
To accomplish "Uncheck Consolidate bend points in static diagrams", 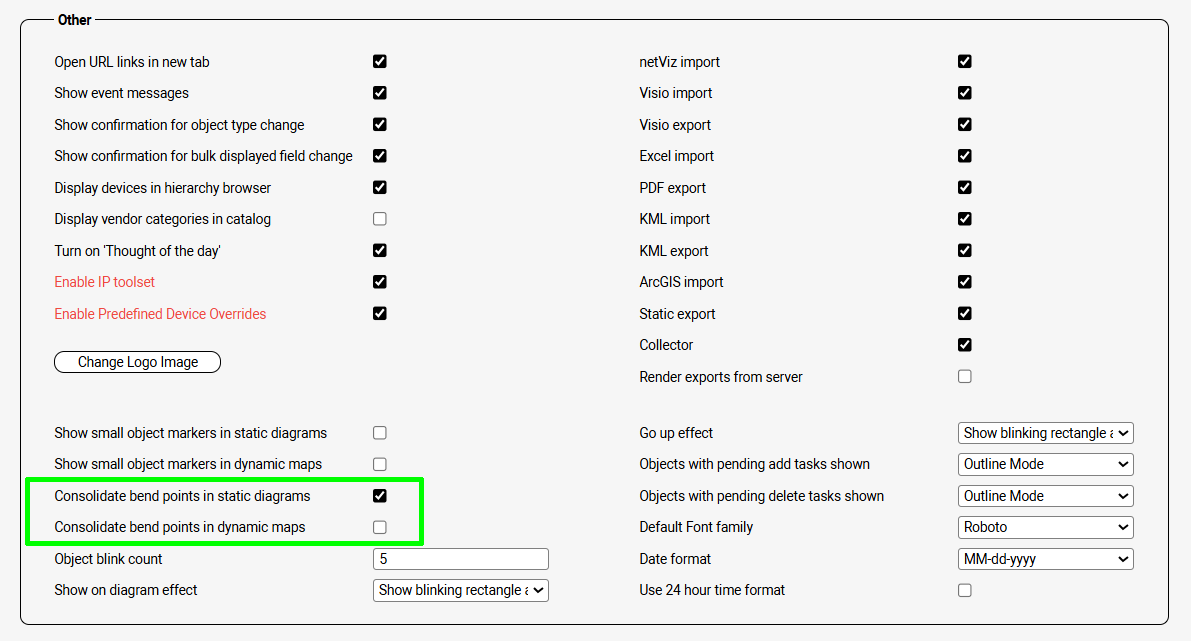I will [380, 496].
